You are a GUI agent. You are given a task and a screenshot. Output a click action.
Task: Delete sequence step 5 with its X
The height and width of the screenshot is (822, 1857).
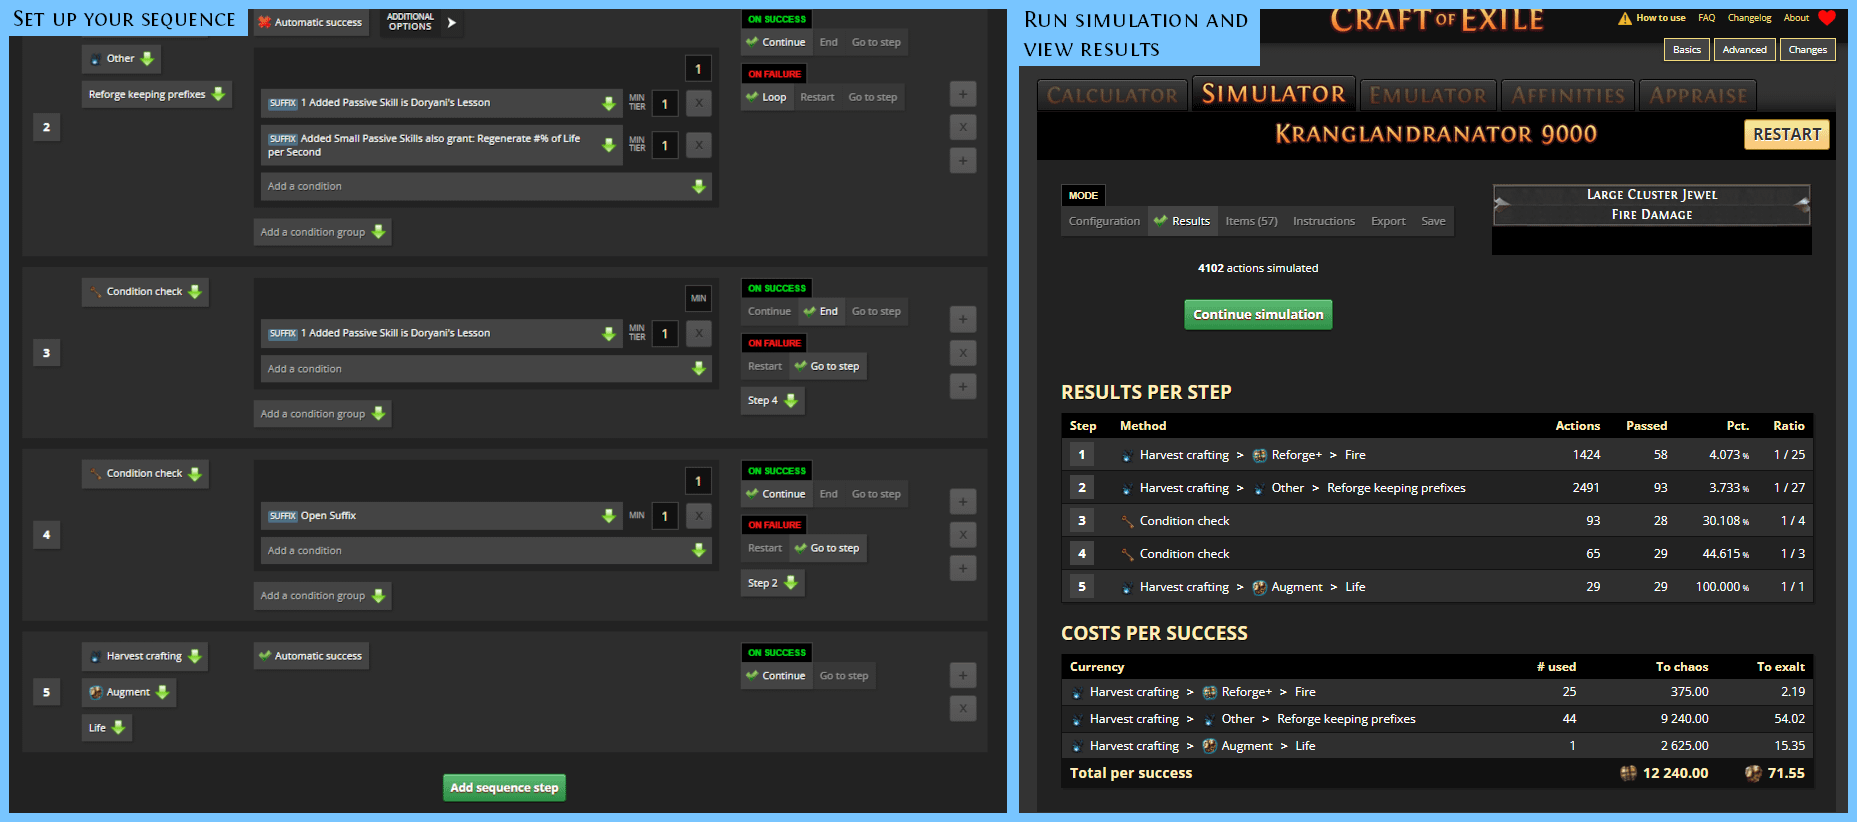click(x=963, y=709)
